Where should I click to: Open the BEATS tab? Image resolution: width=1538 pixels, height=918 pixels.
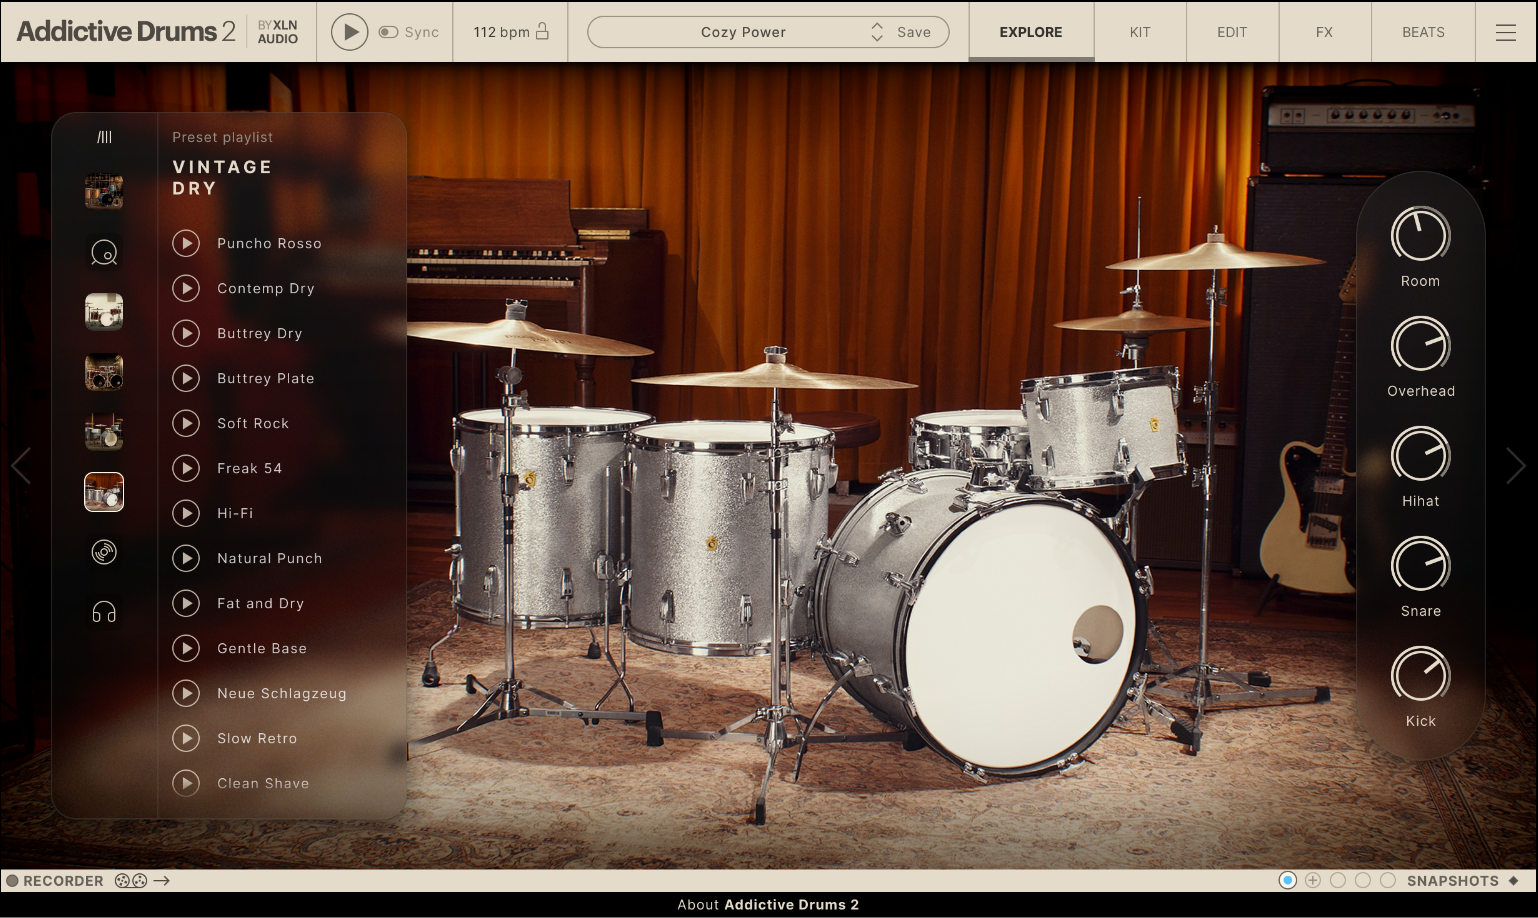1423,32
